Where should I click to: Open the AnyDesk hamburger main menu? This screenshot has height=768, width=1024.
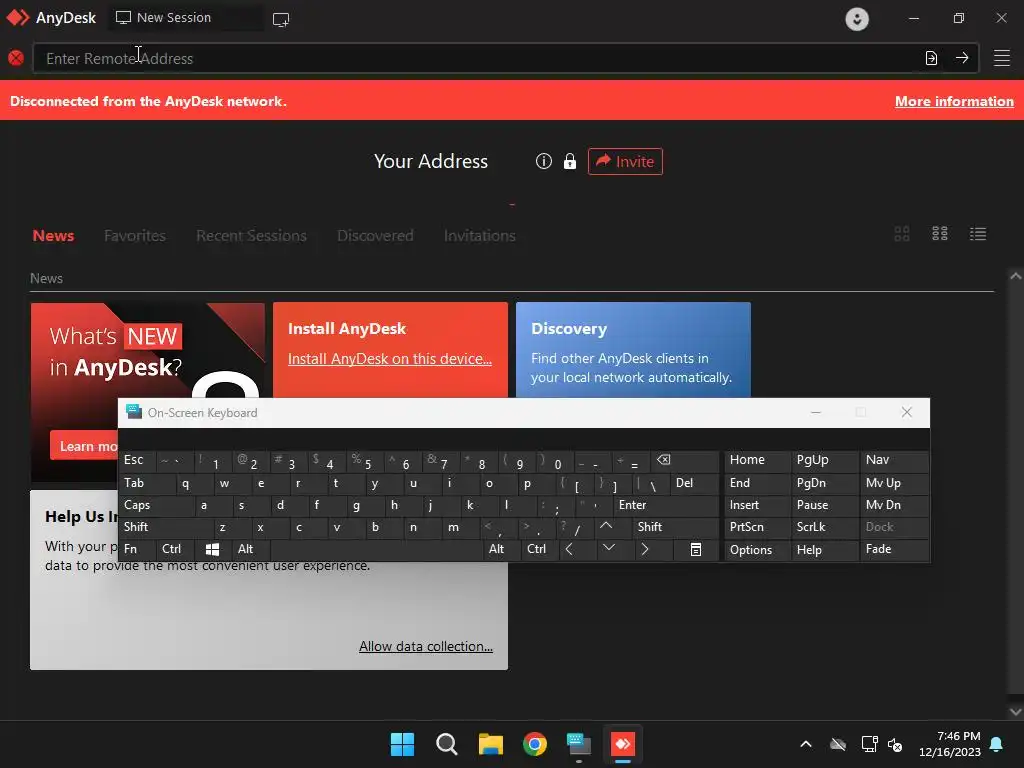pos(1002,58)
